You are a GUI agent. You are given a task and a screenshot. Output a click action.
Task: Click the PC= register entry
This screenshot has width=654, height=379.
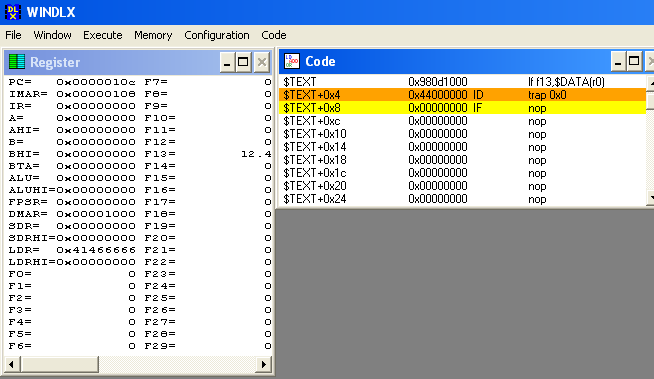[x=72, y=82]
